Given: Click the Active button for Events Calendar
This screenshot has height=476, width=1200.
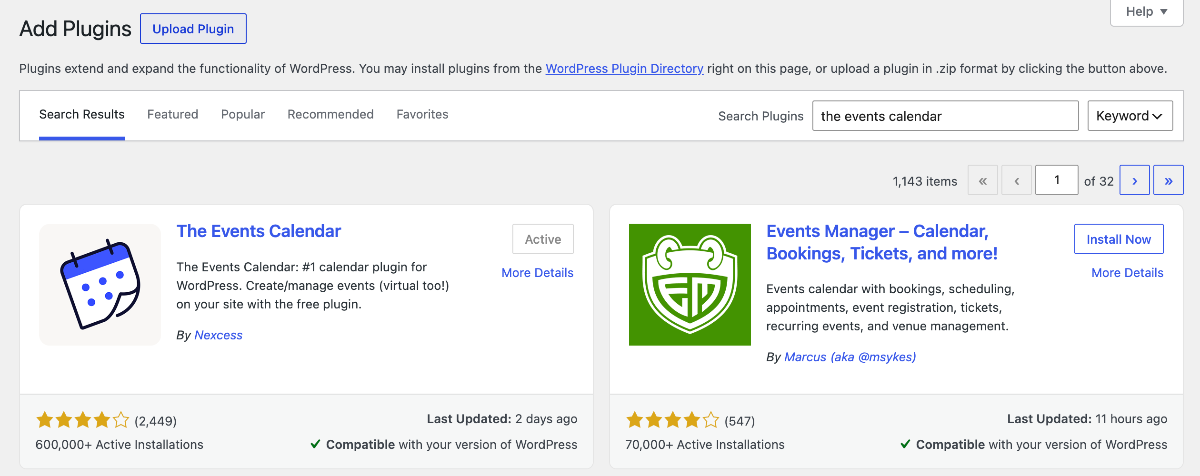Looking at the screenshot, I should (543, 239).
